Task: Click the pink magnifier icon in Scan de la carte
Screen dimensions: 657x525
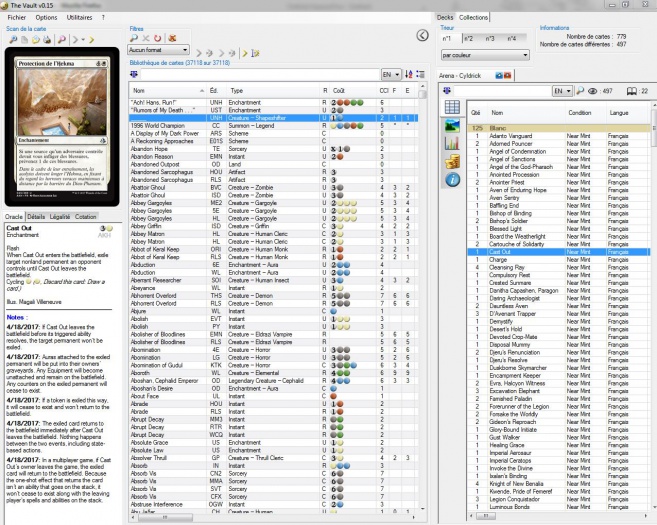Action: pyautogui.click(x=62, y=40)
